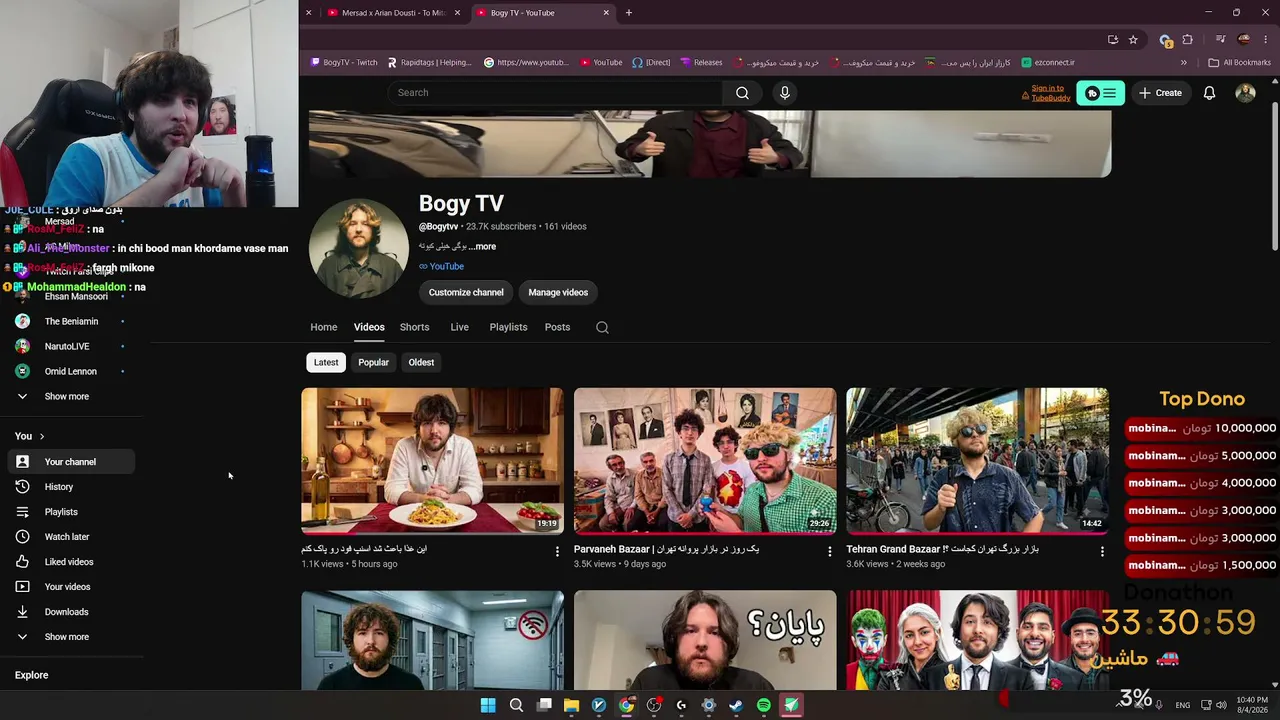Open Watch later in the sidebar

click(x=71, y=537)
